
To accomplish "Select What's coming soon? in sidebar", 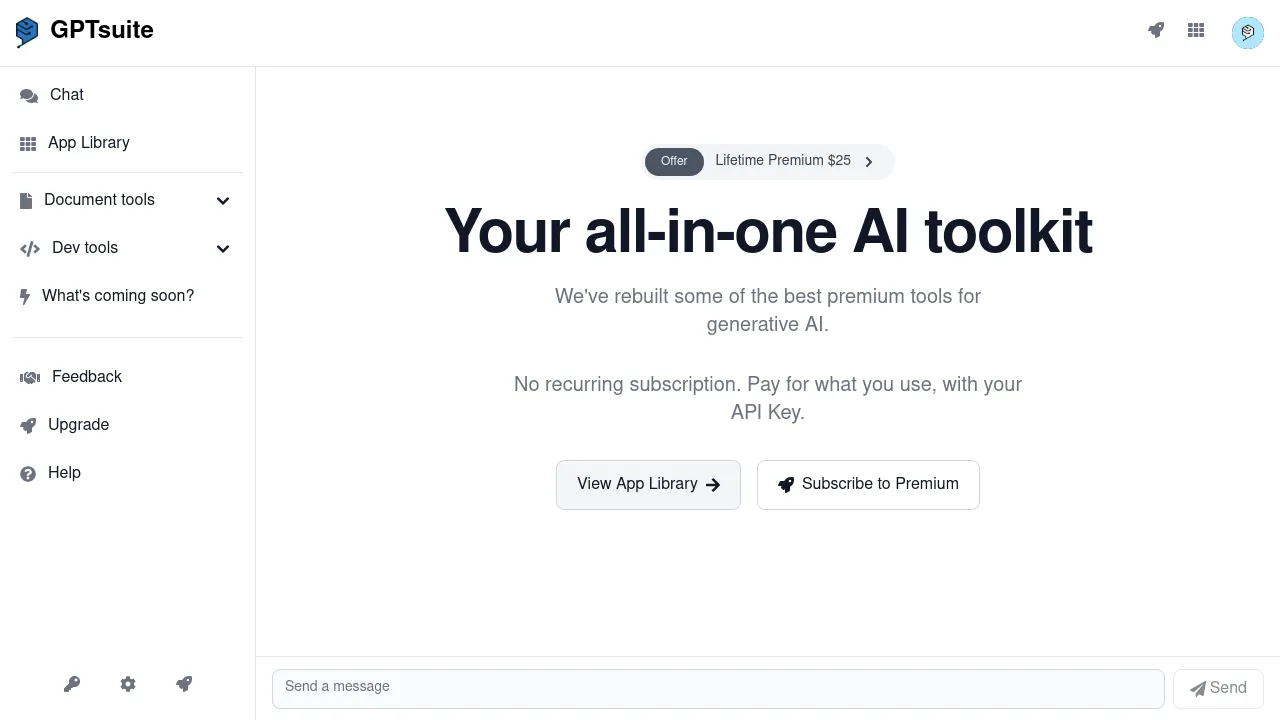I will (118, 295).
